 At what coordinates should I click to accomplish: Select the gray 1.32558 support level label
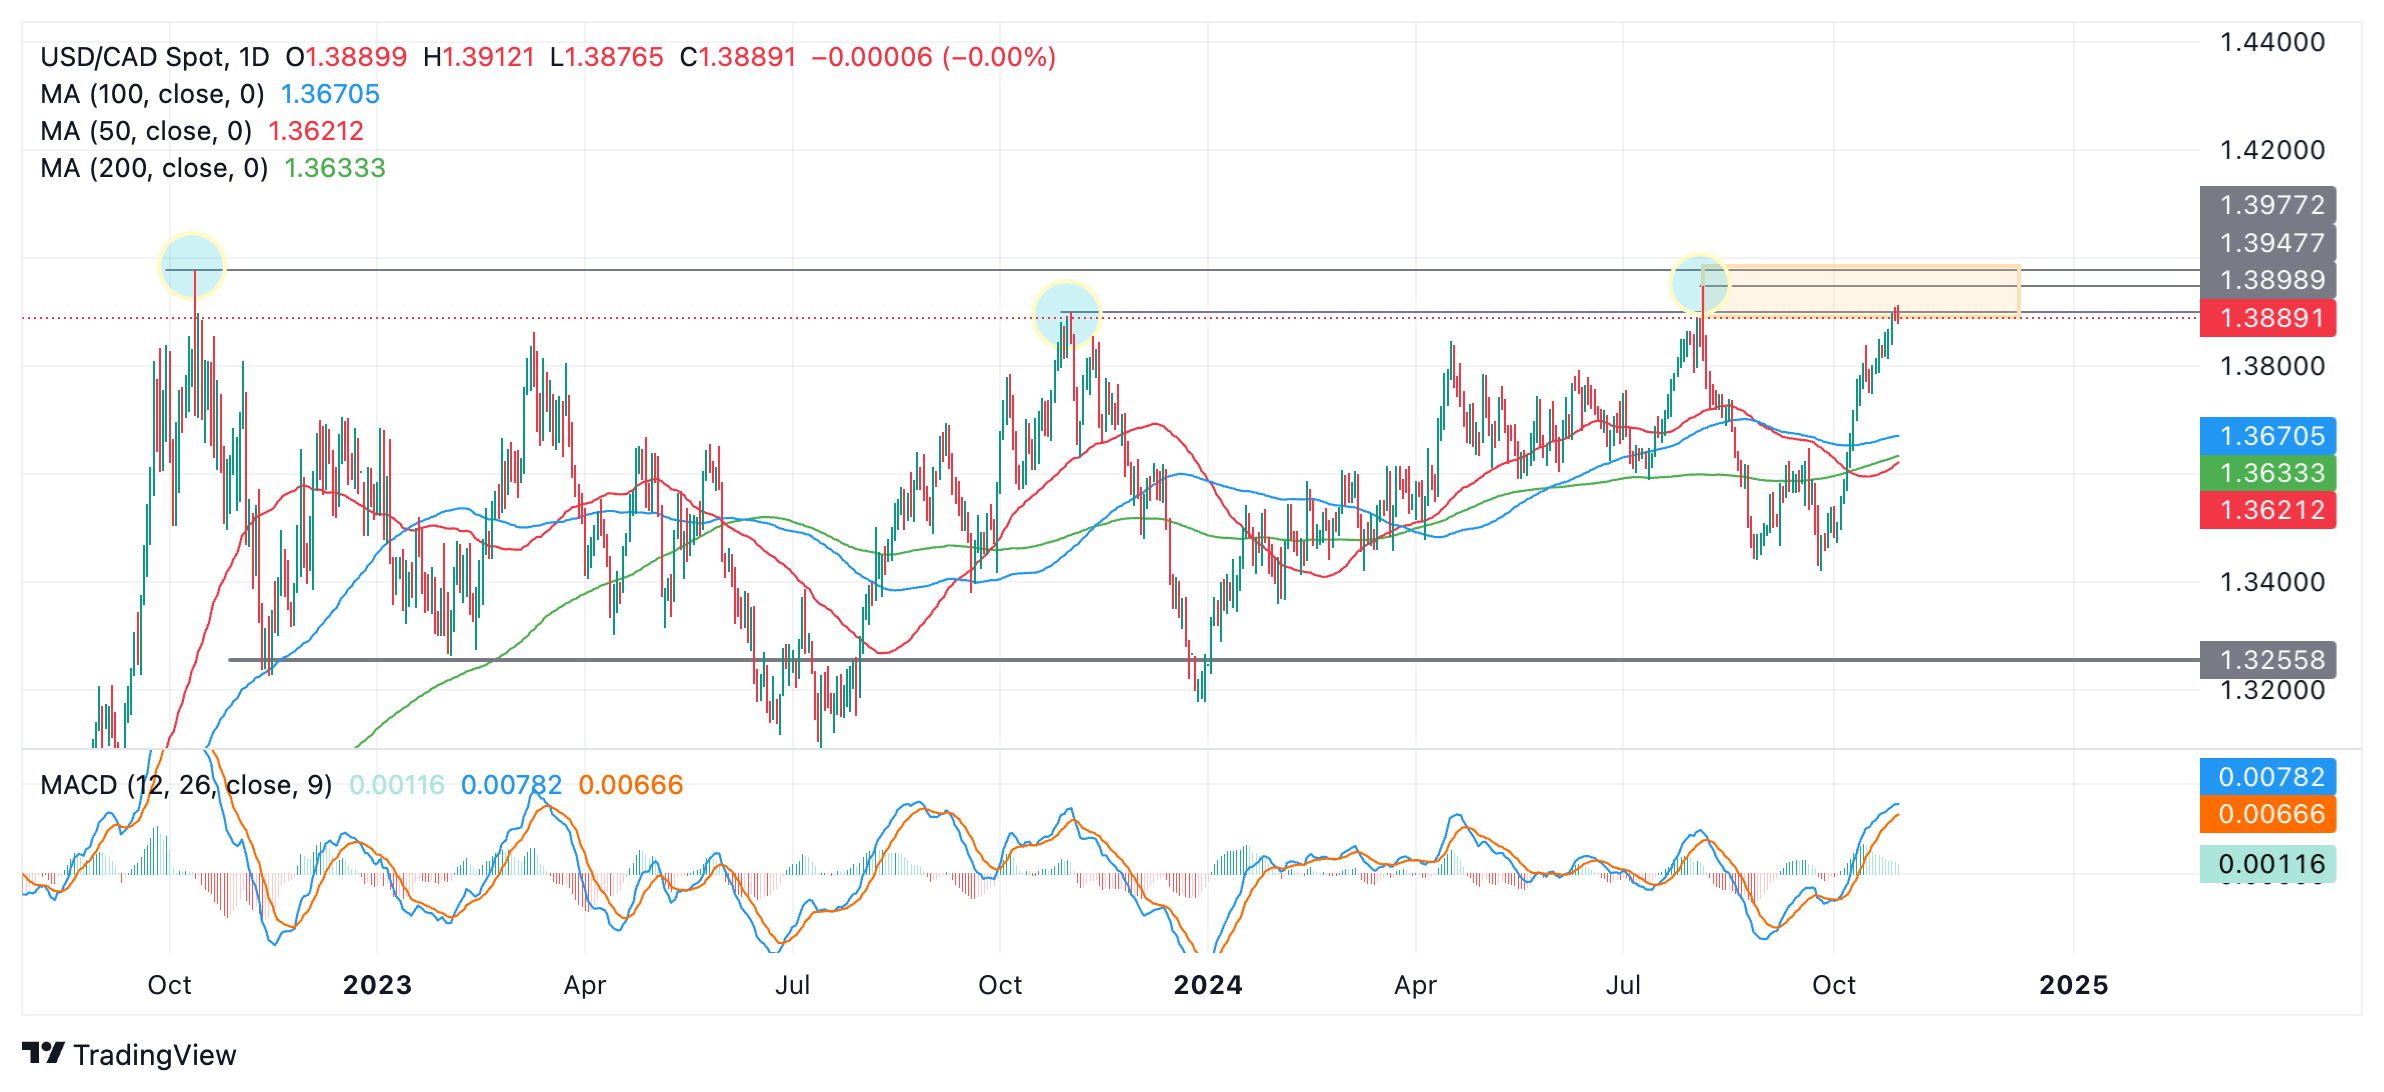(x=2267, y=660)
